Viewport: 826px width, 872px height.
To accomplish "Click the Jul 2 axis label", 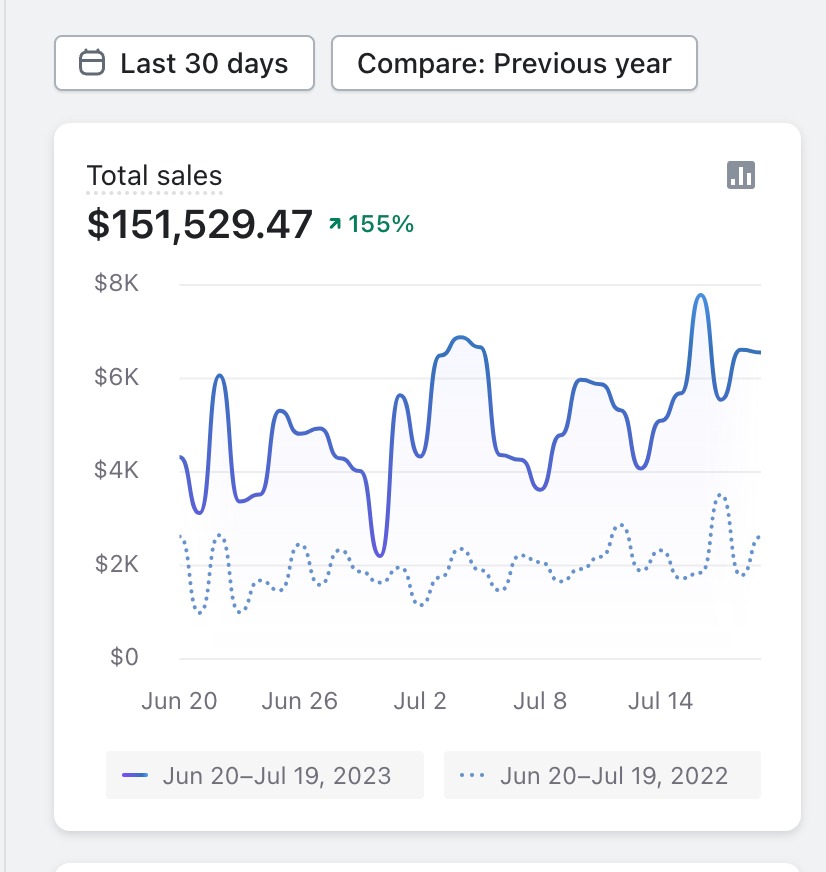I will (x=420, y=701).
